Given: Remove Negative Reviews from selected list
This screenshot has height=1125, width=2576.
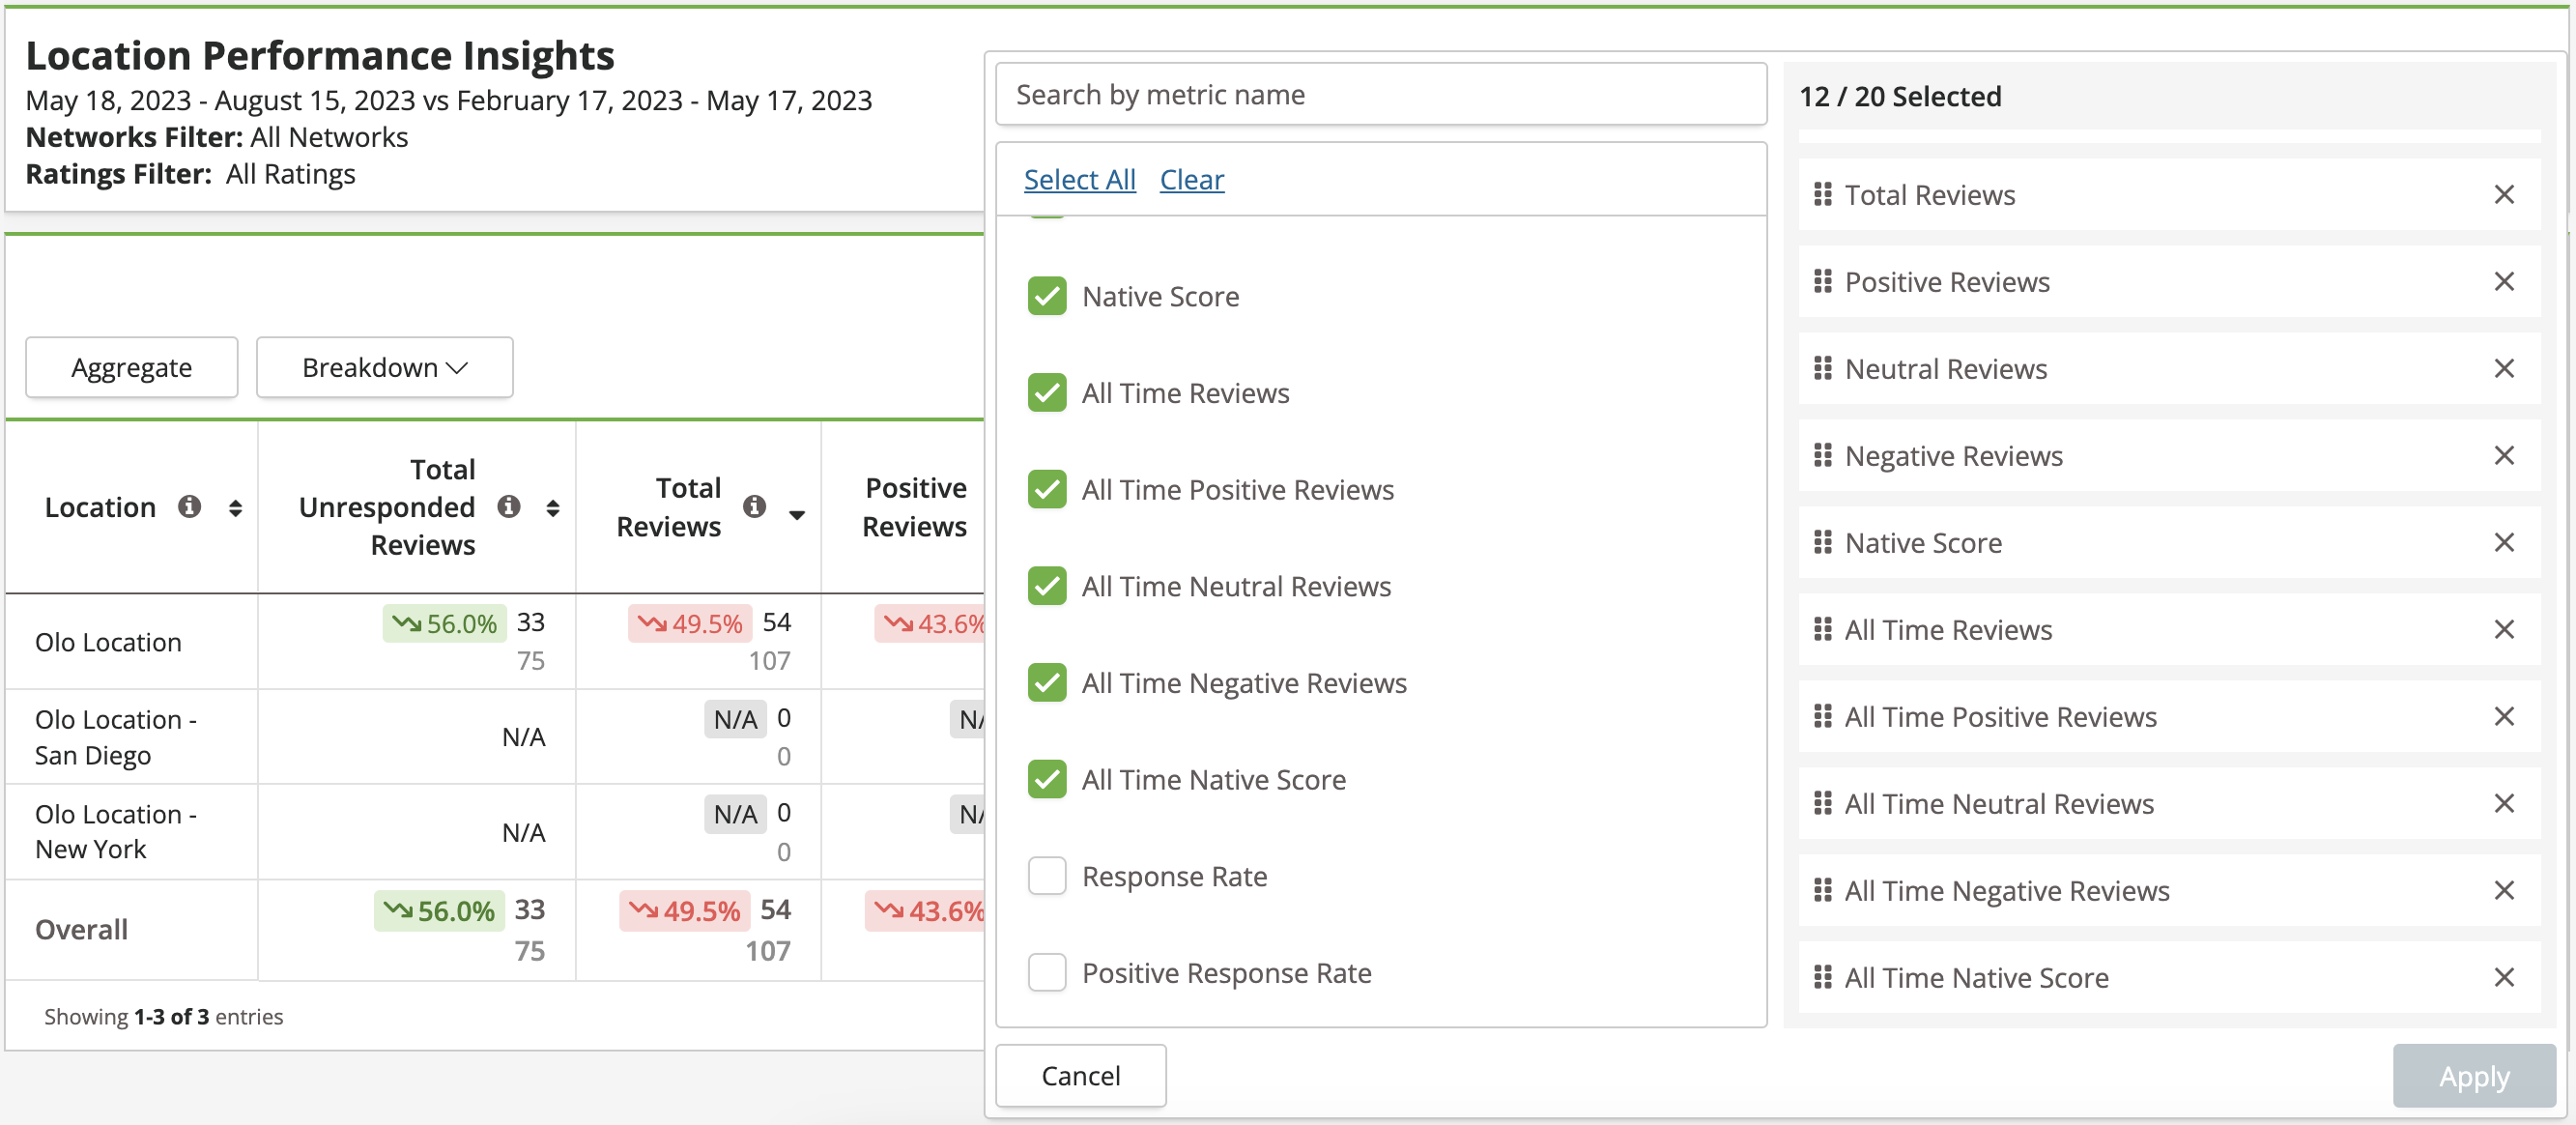Looking at the screenshot, I should (x=2503, y=455).
